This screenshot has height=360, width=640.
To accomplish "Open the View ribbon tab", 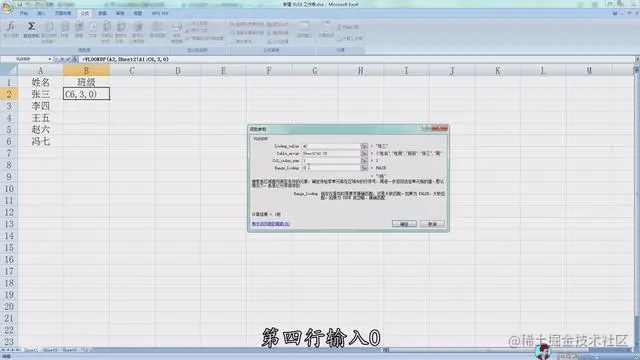I will (x=138, y=13).
